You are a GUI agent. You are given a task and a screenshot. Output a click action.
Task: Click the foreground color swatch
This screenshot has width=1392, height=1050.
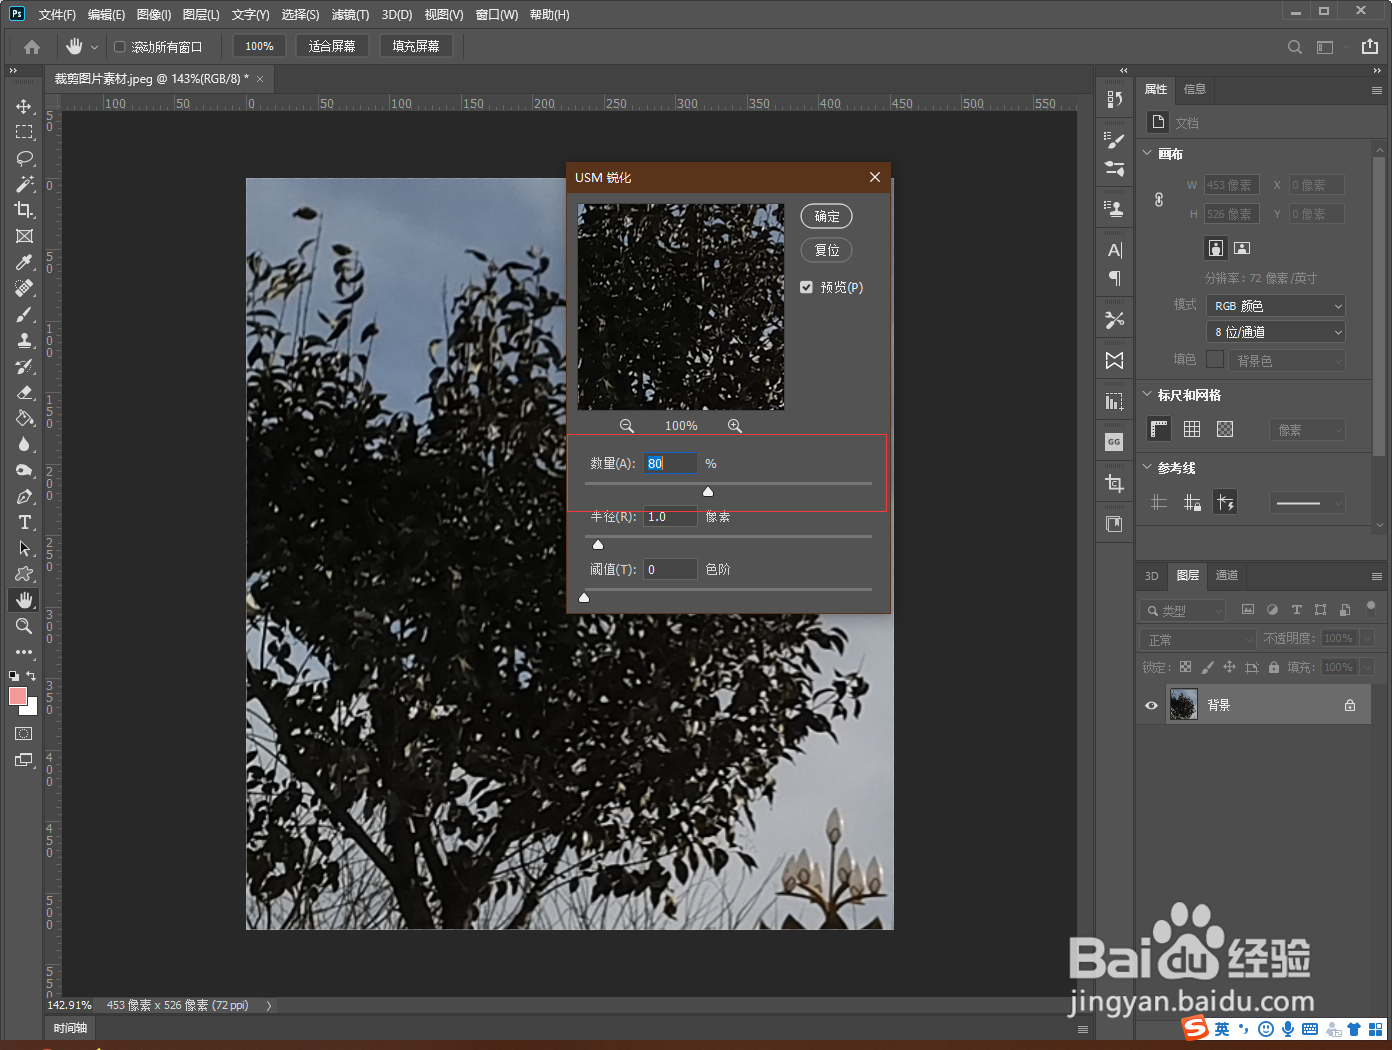tap(18, 697)
